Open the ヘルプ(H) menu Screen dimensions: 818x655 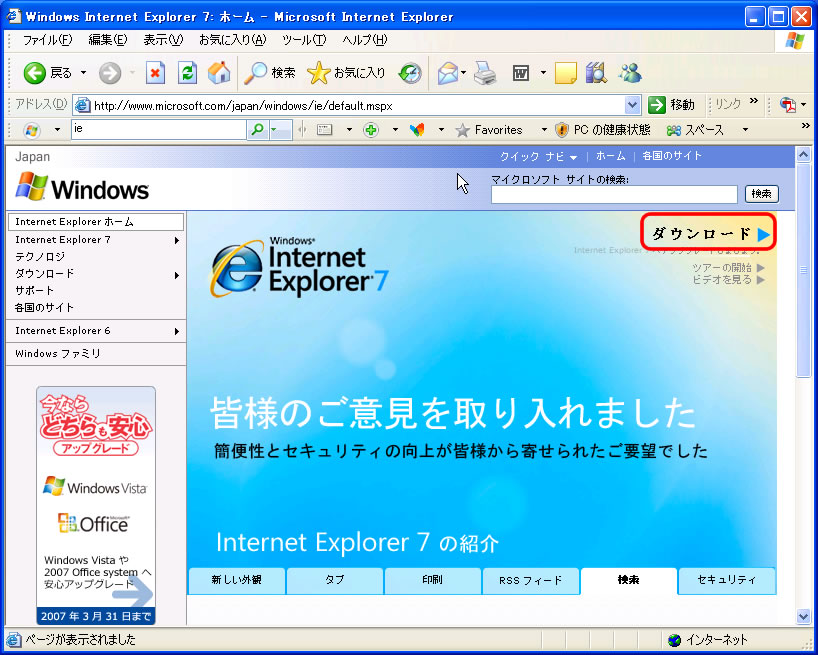point(365,40)
